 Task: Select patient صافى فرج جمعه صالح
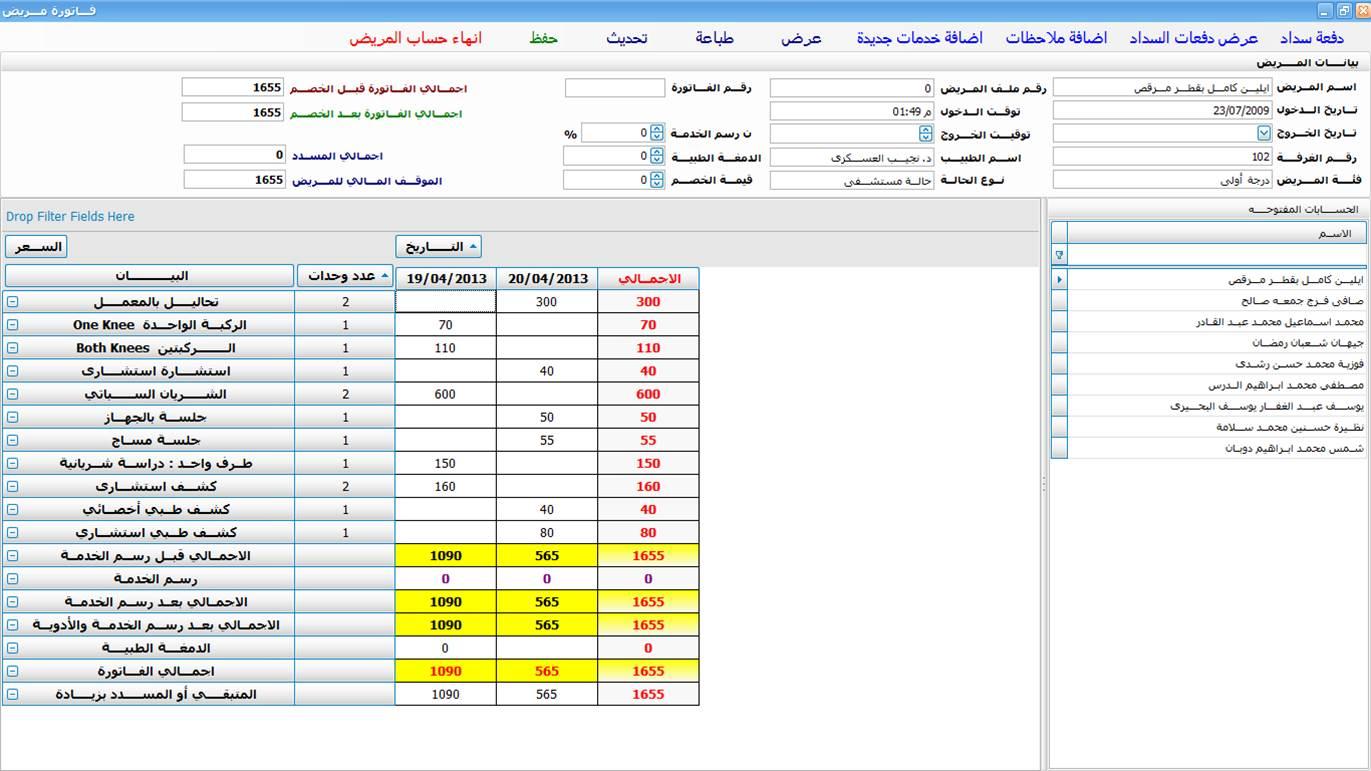(1216, 300)
